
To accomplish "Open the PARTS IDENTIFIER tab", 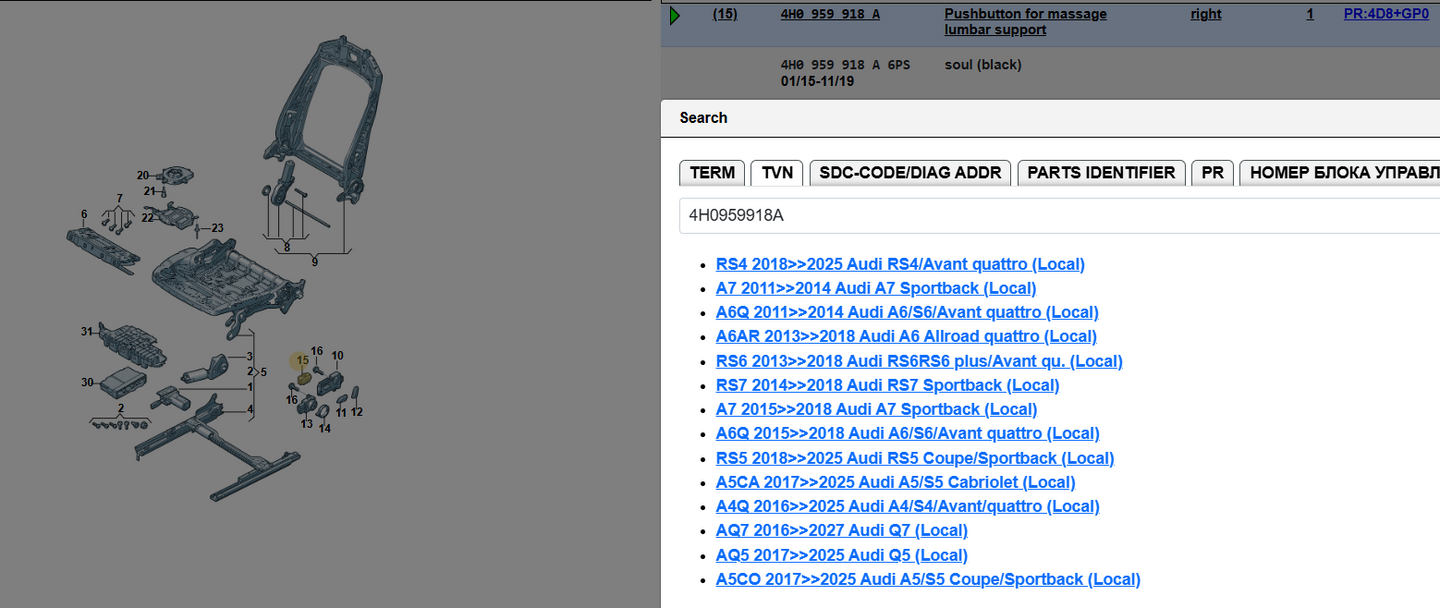I will pos(1101,172).
